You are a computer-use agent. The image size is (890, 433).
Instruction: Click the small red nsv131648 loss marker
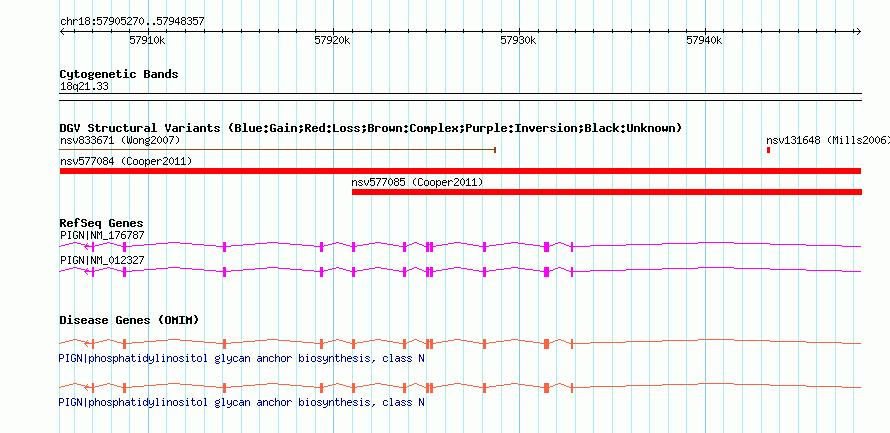[x=768, y=150]
